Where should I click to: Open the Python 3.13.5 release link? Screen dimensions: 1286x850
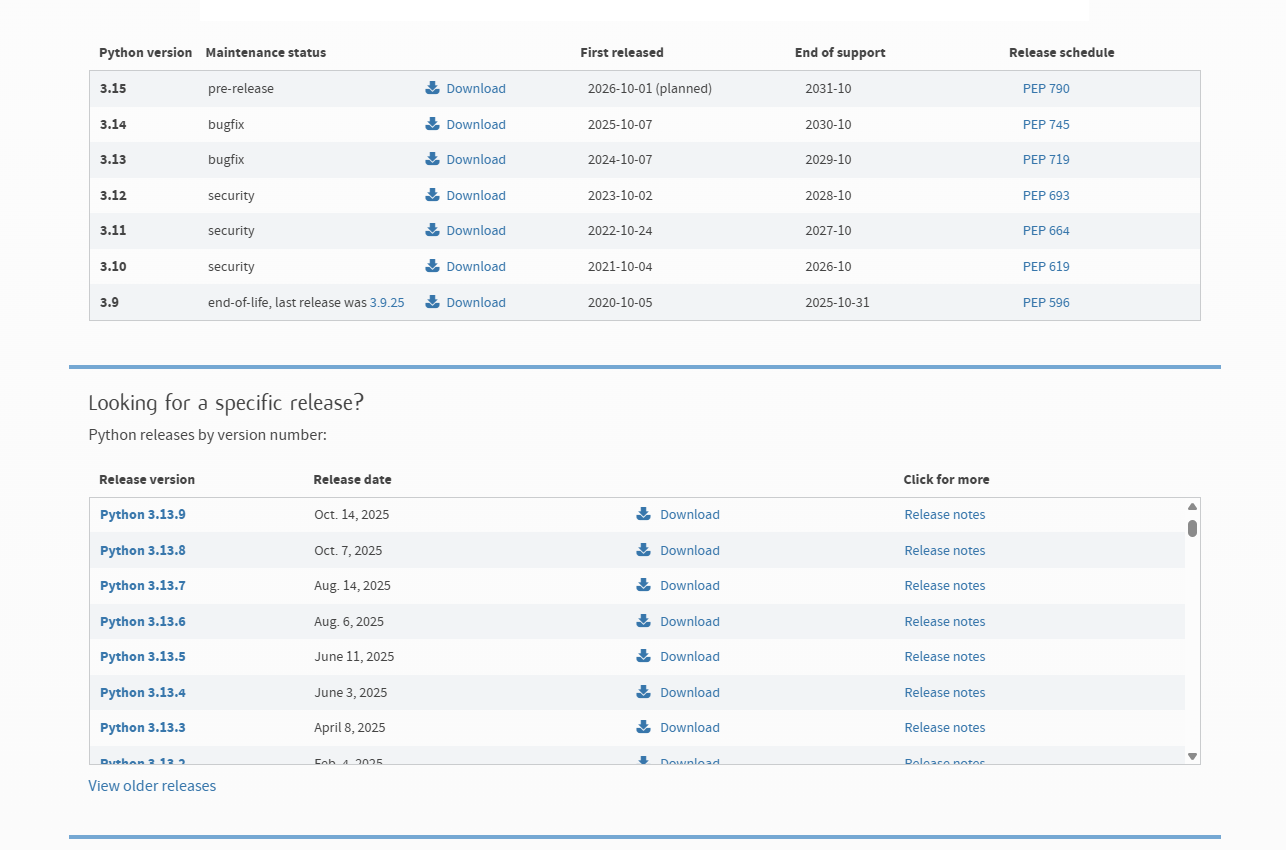point(143,657)
